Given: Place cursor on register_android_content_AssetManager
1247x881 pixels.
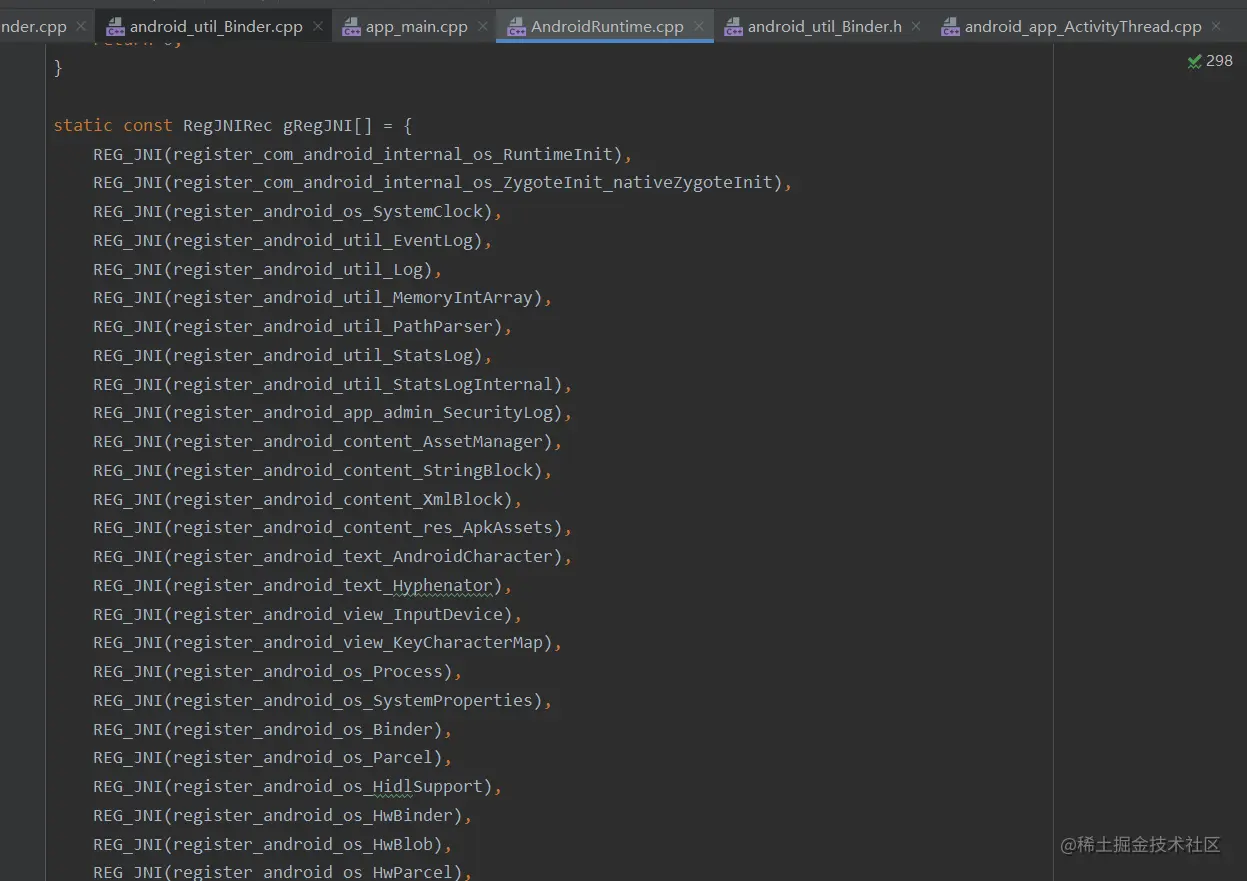Looking at the screenshot, I should [x=328, y=441].
